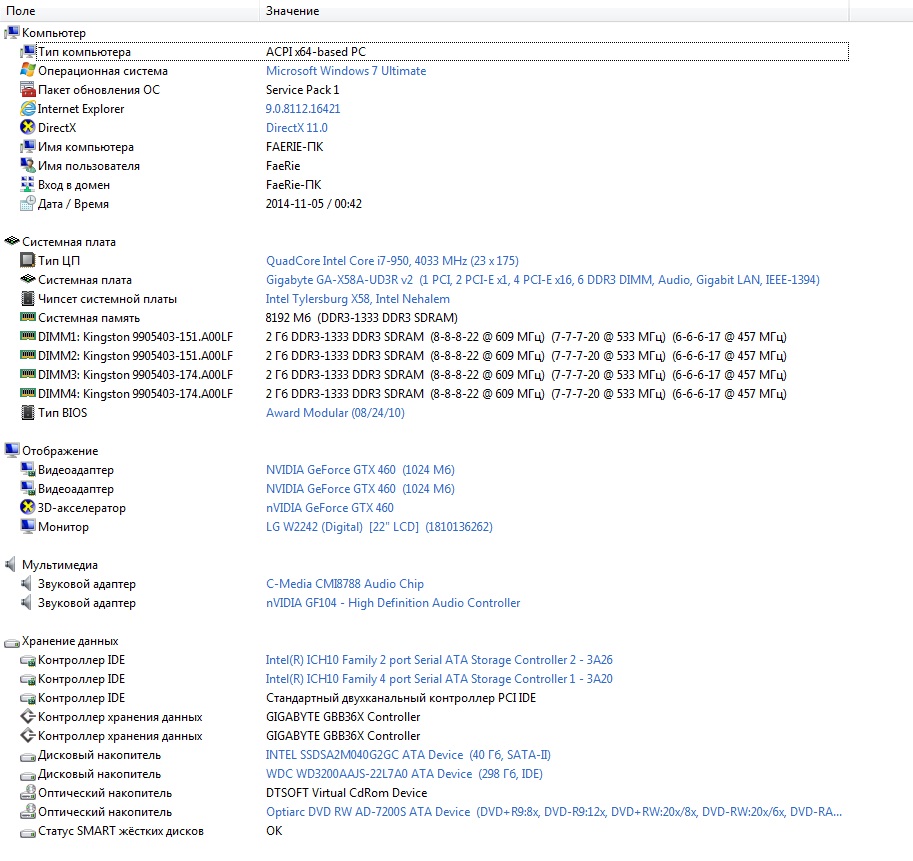Open the nVIDIA GF104 High Definition Audio link
Image resolution: width=913 pixels, height=861 pixels.
pos(393,603)
